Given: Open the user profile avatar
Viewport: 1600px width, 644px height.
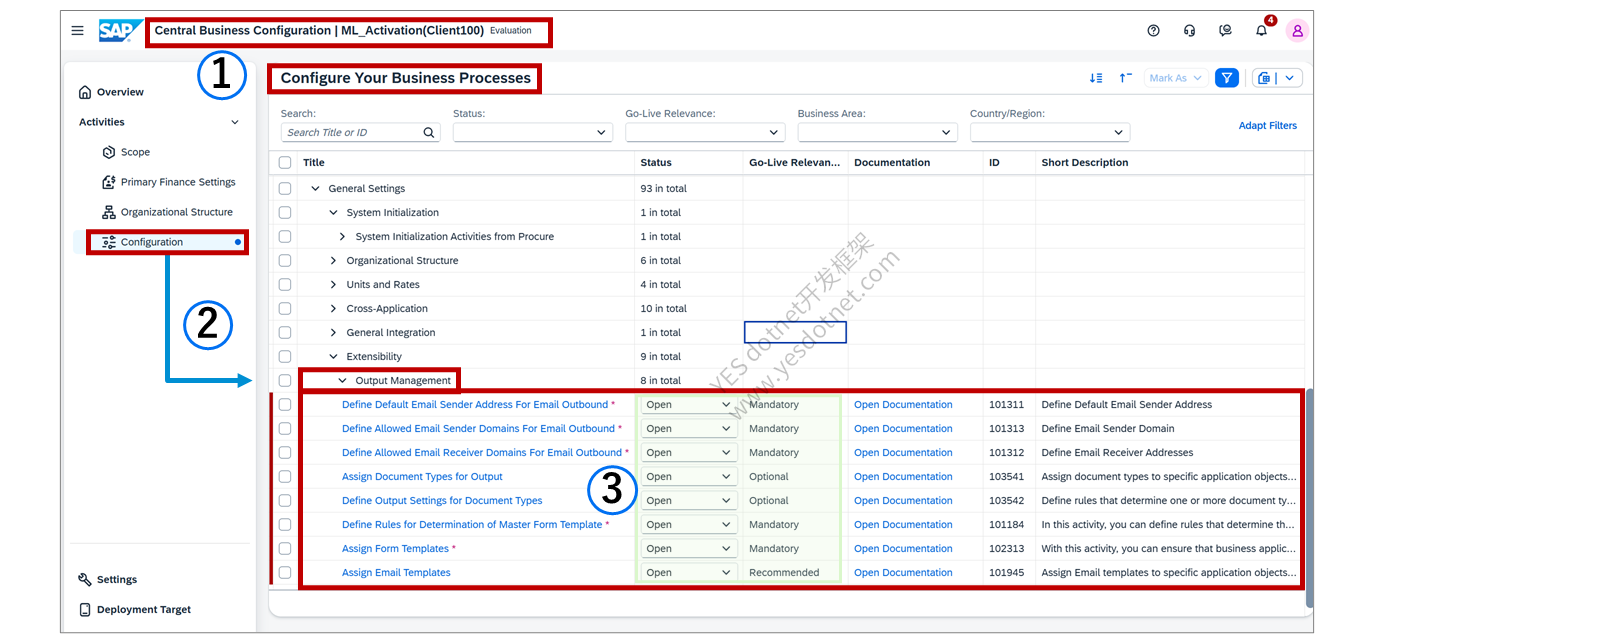Looking at the screenshot, I should (1297, 31).
